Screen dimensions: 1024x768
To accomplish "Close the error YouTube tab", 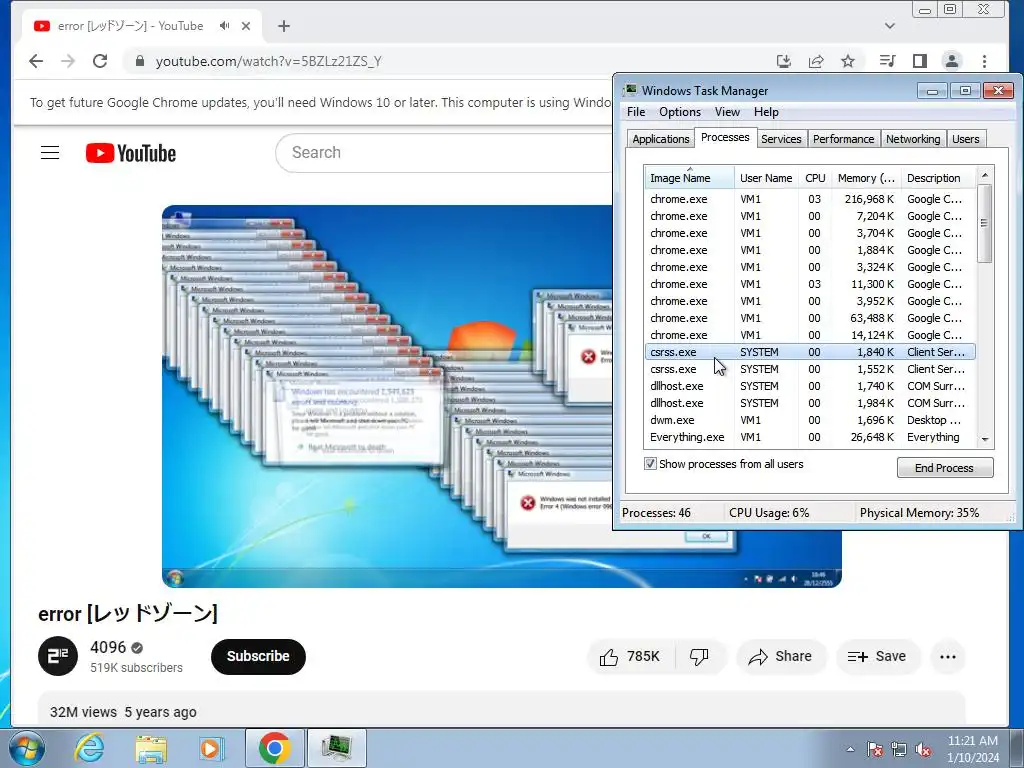I will 246,26.
